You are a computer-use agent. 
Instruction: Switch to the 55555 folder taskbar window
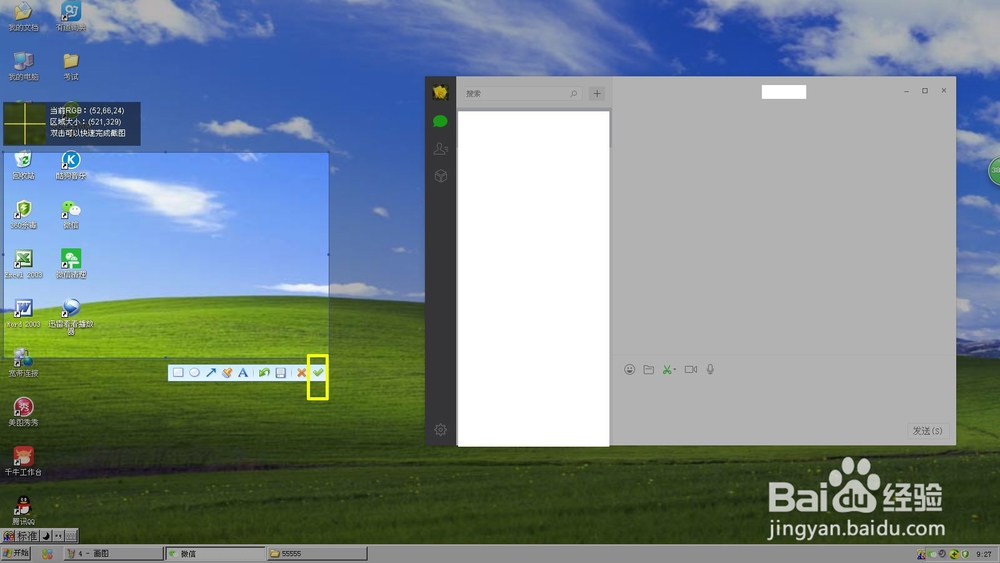tap(317, 553)
